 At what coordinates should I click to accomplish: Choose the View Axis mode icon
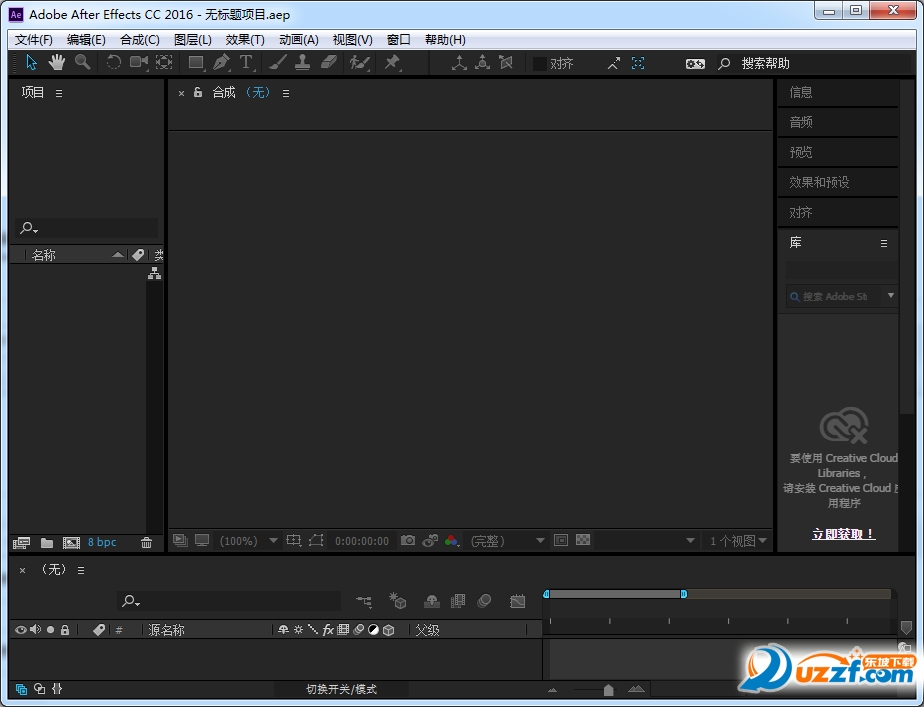pos(506,62)
